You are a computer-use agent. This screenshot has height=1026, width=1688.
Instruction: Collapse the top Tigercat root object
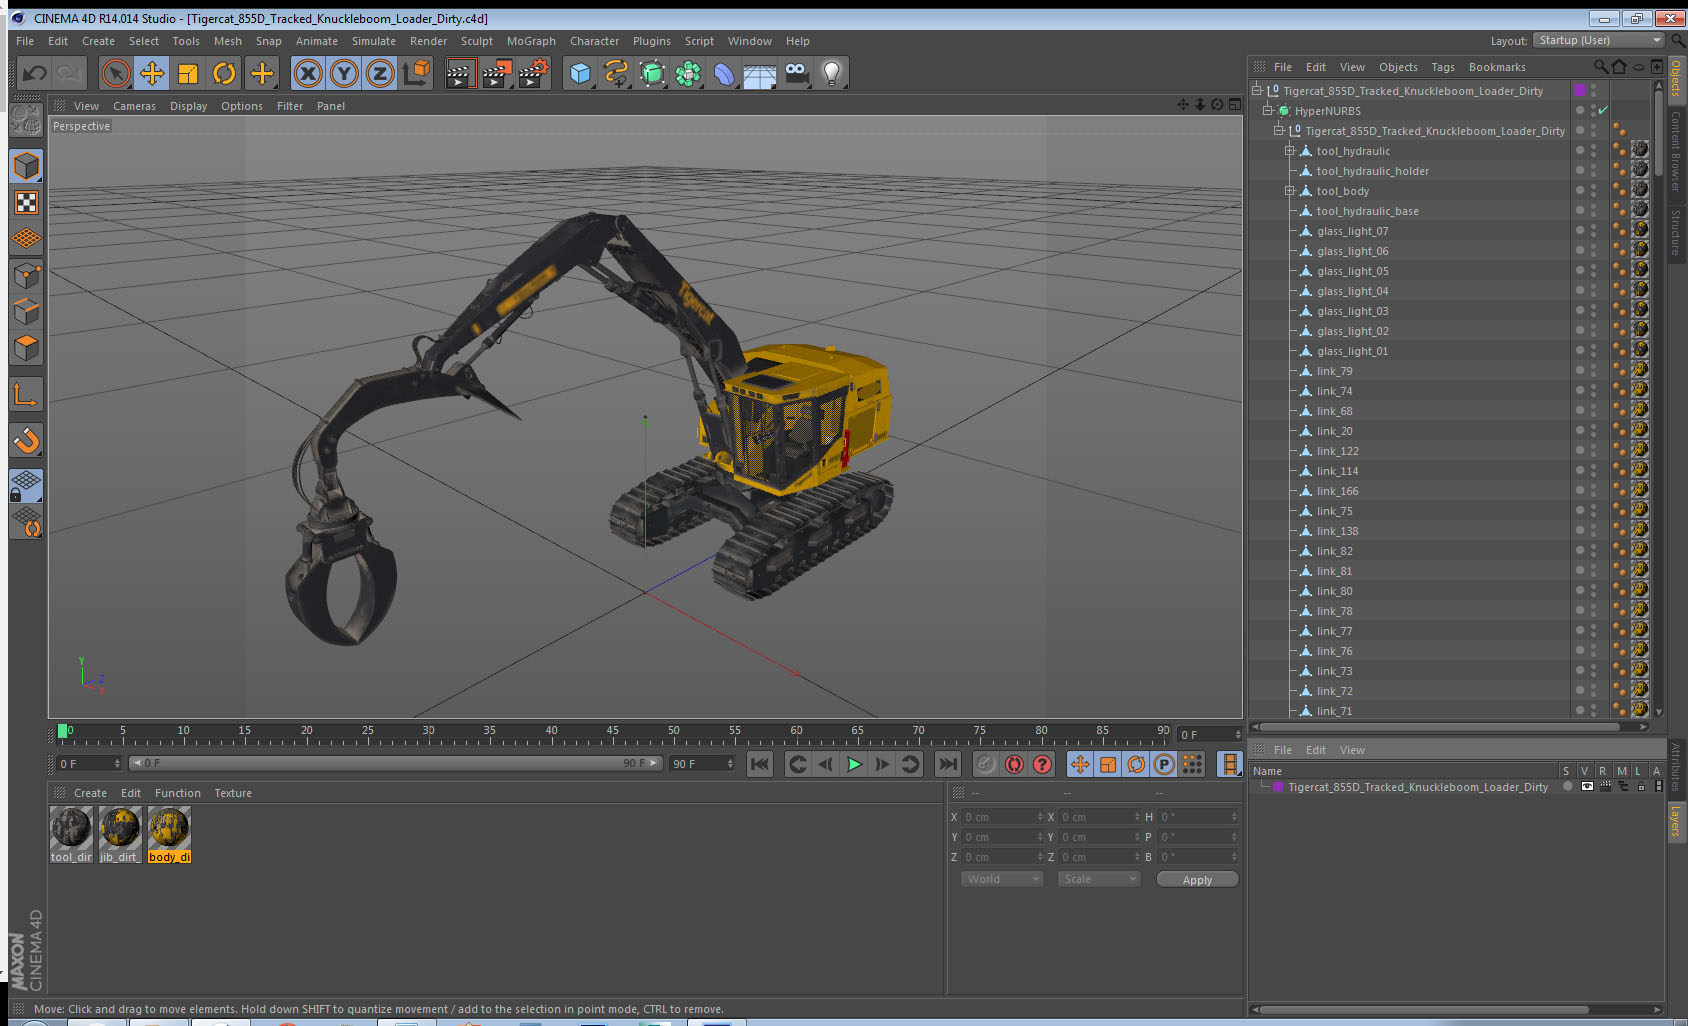pos(1257,91)
